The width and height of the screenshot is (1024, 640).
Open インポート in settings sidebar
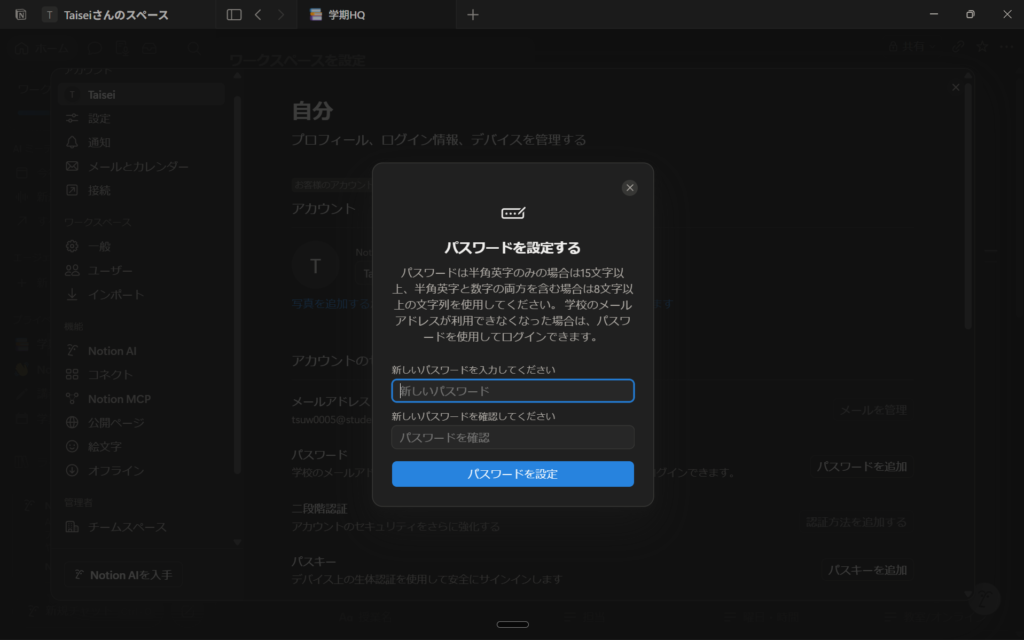115,295
